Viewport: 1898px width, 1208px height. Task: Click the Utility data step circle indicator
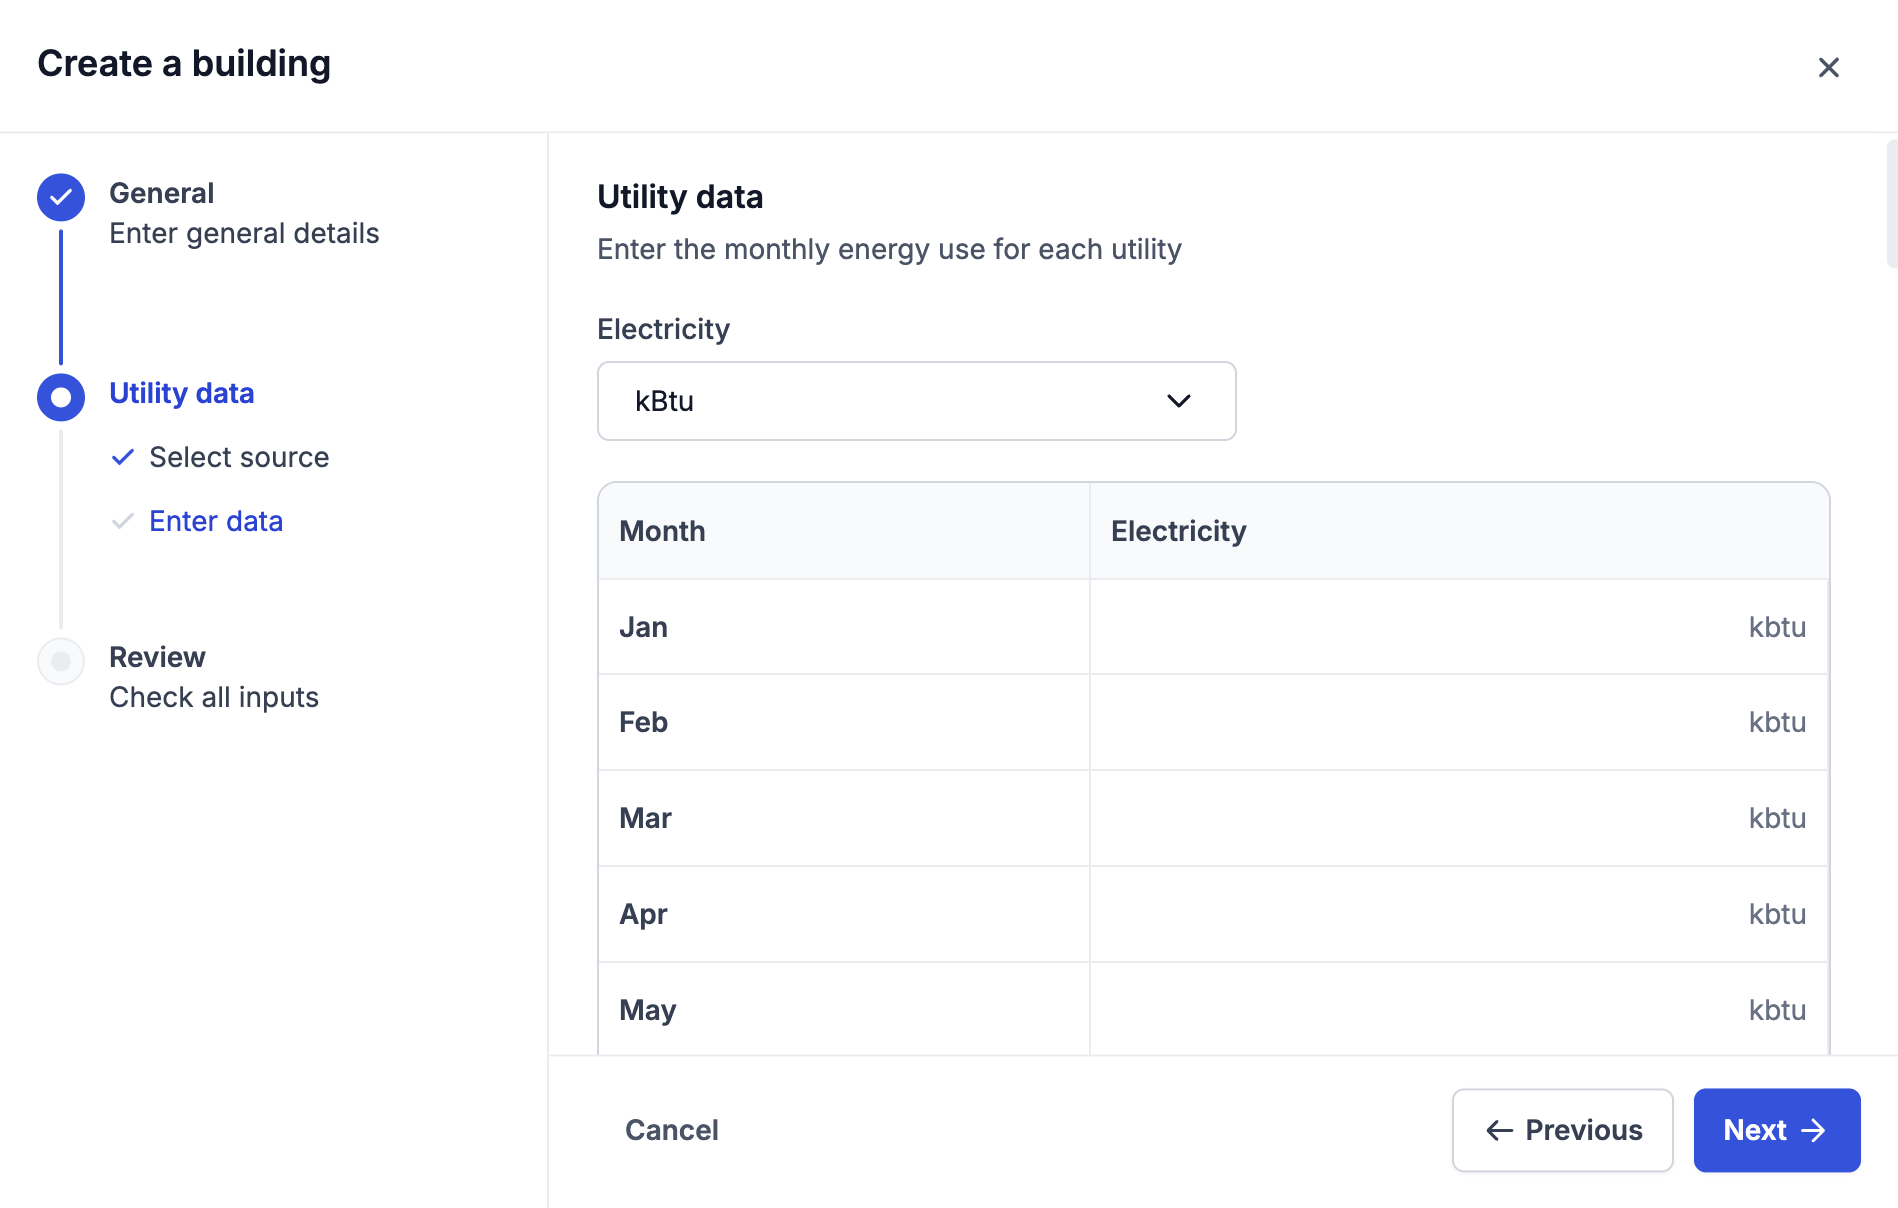point(61,397)
